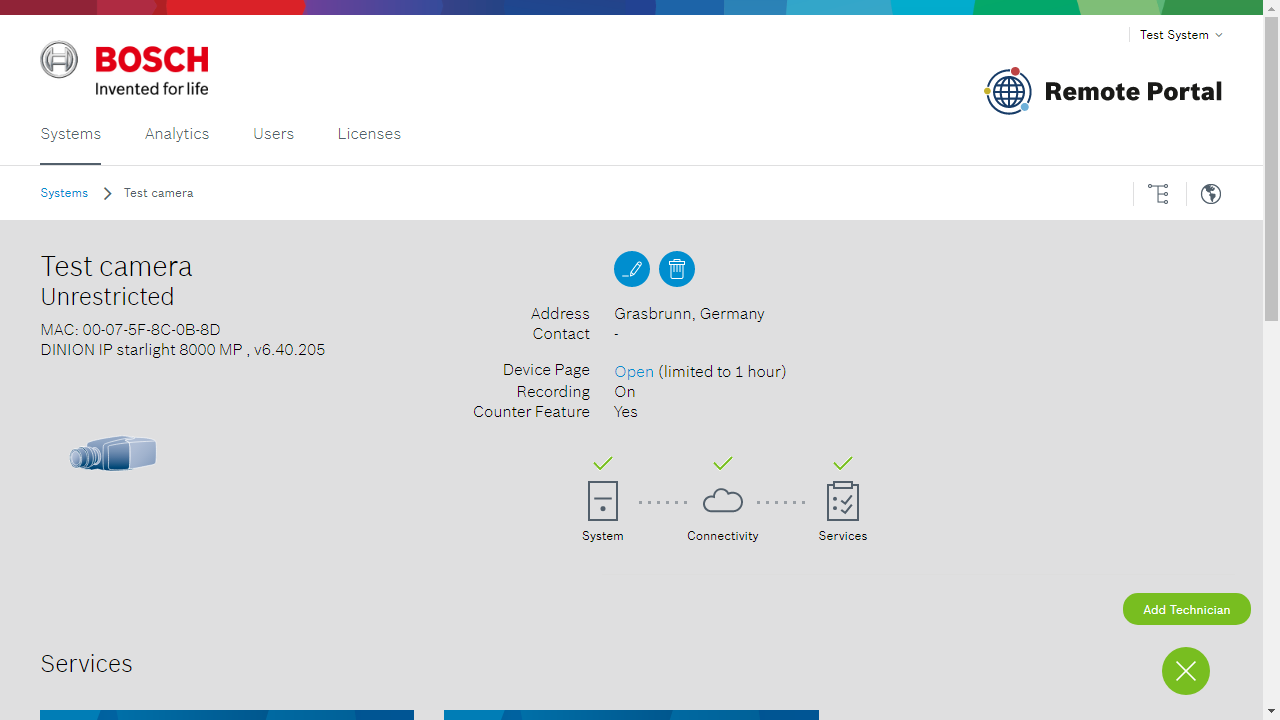Click the System status icon

pyautogui.click(x=602, y=501)
